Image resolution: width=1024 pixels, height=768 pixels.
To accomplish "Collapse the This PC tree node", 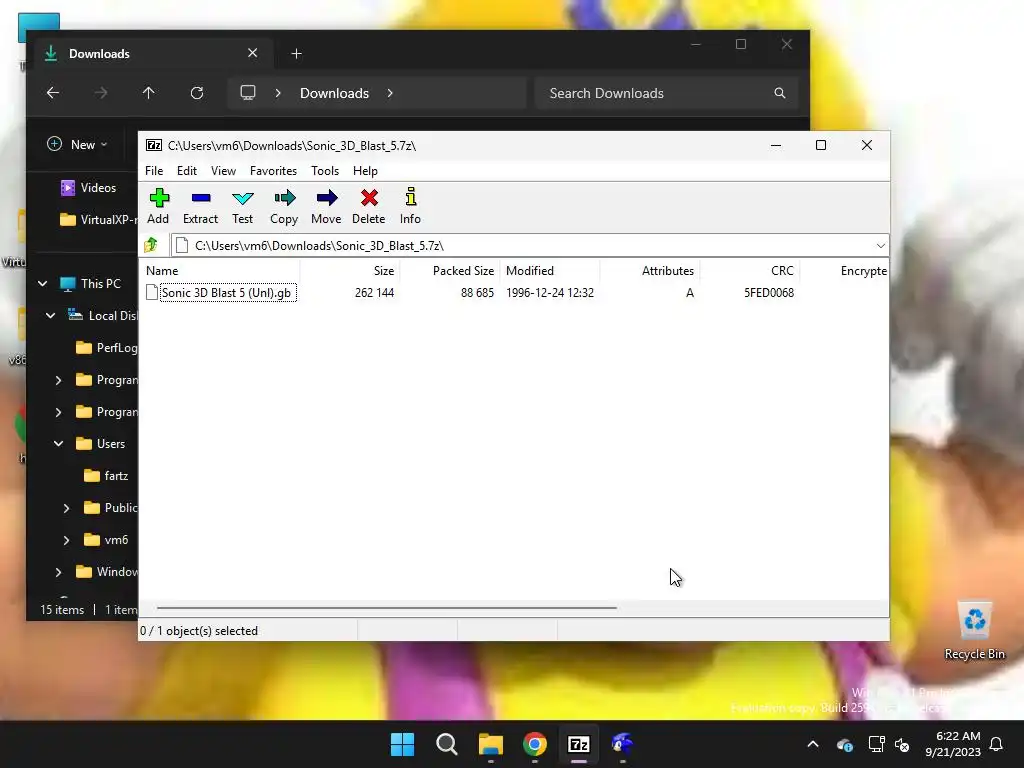I will point(42,283).
